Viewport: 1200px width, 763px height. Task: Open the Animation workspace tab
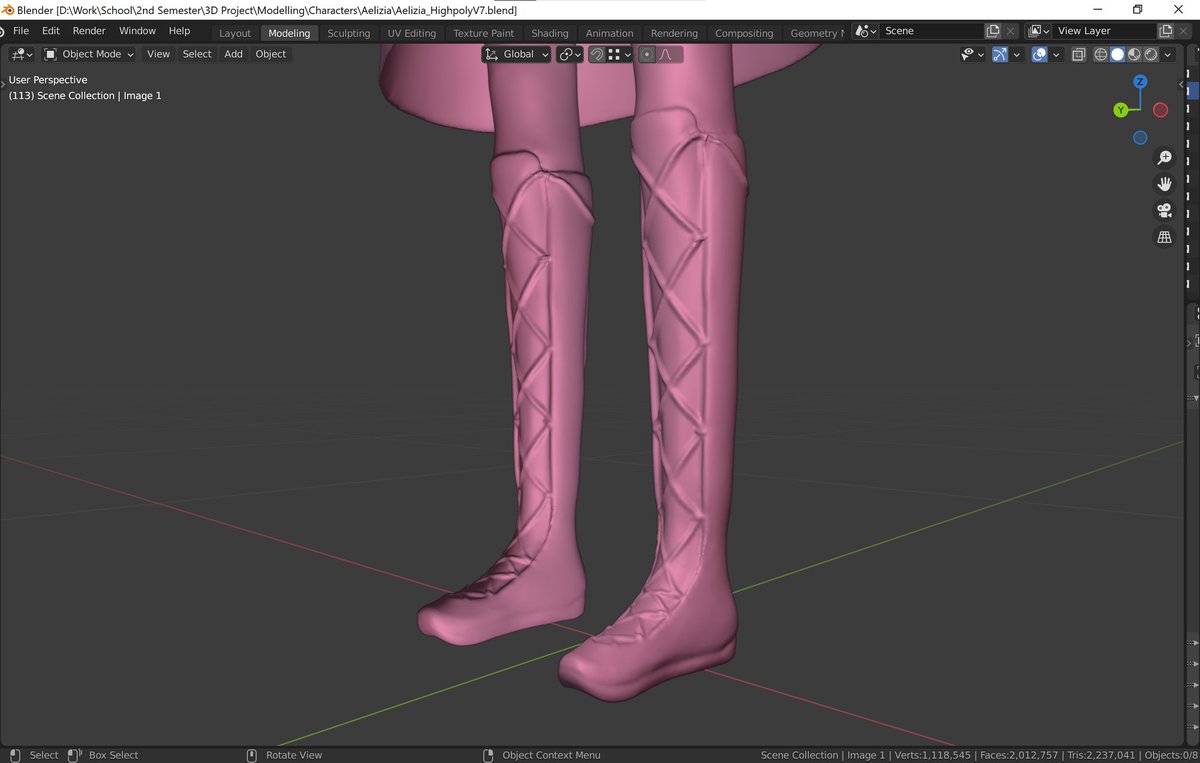point(610,33)
